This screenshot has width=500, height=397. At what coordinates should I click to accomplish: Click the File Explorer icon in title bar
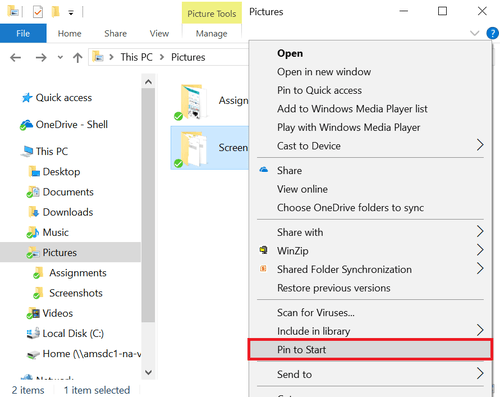[13, 12]
